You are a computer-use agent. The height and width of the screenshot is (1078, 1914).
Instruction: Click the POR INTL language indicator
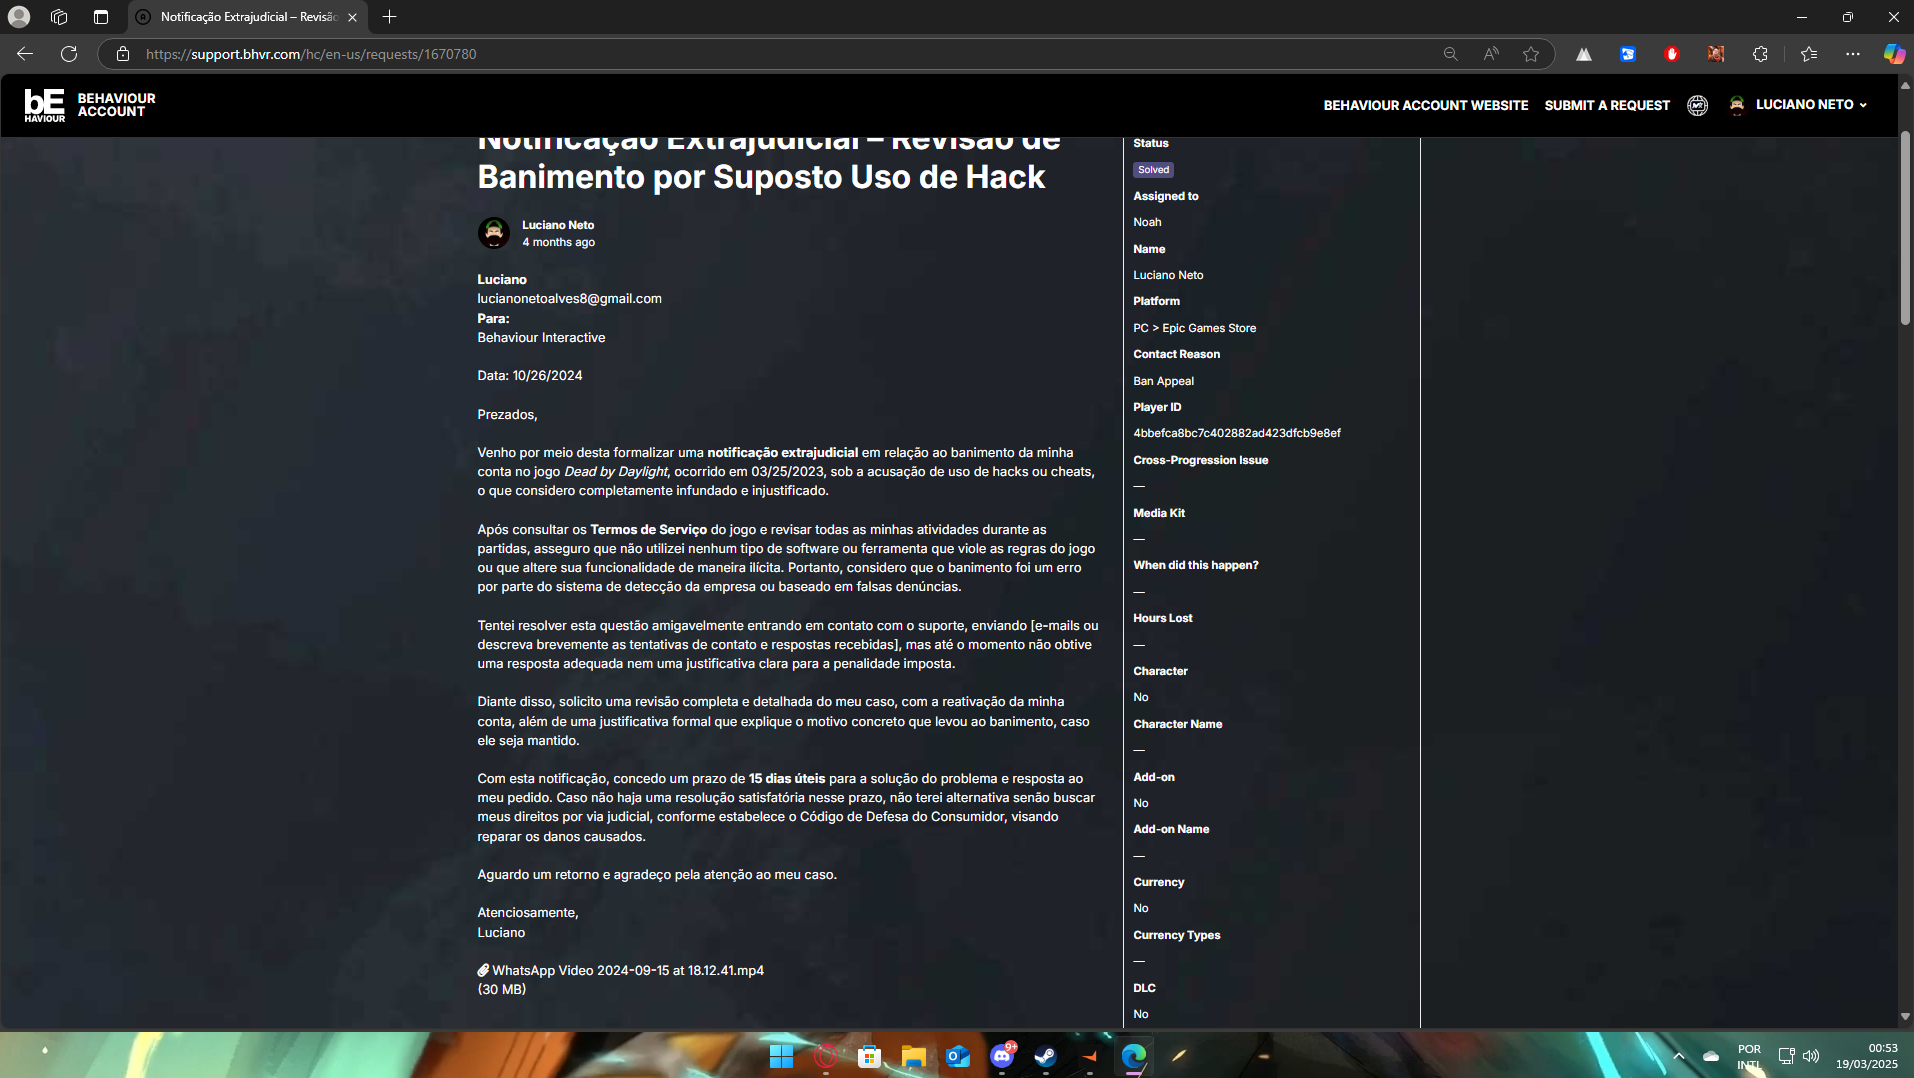(x=1749, y=1057)
